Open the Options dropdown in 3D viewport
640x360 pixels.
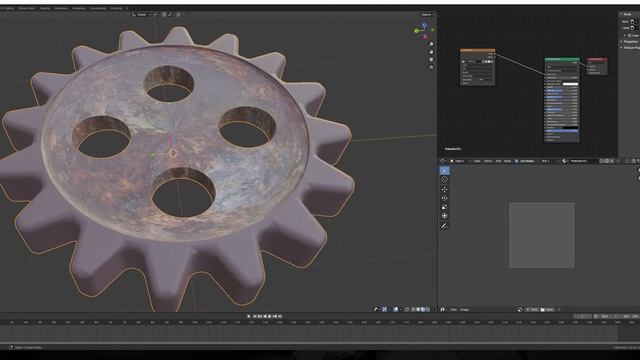427,14
